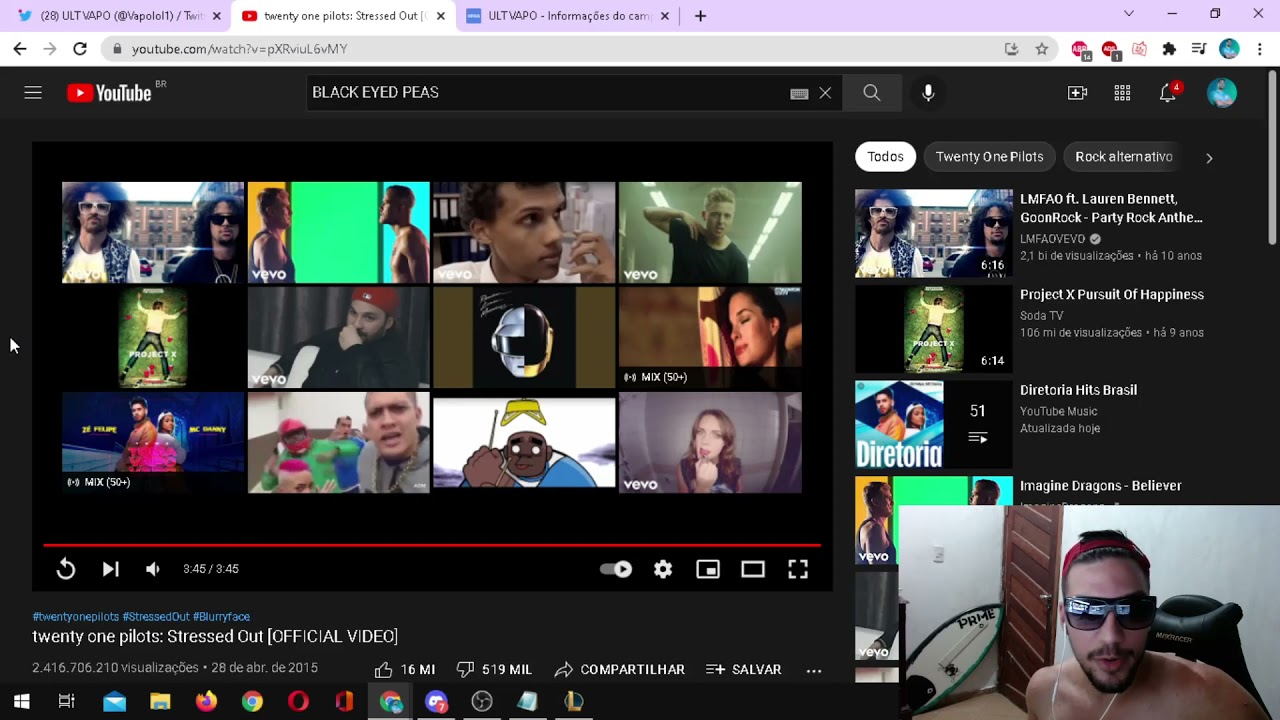
Task: Open Project X Pursuit Of Happiness thumbnail
Action: (933, 329)
